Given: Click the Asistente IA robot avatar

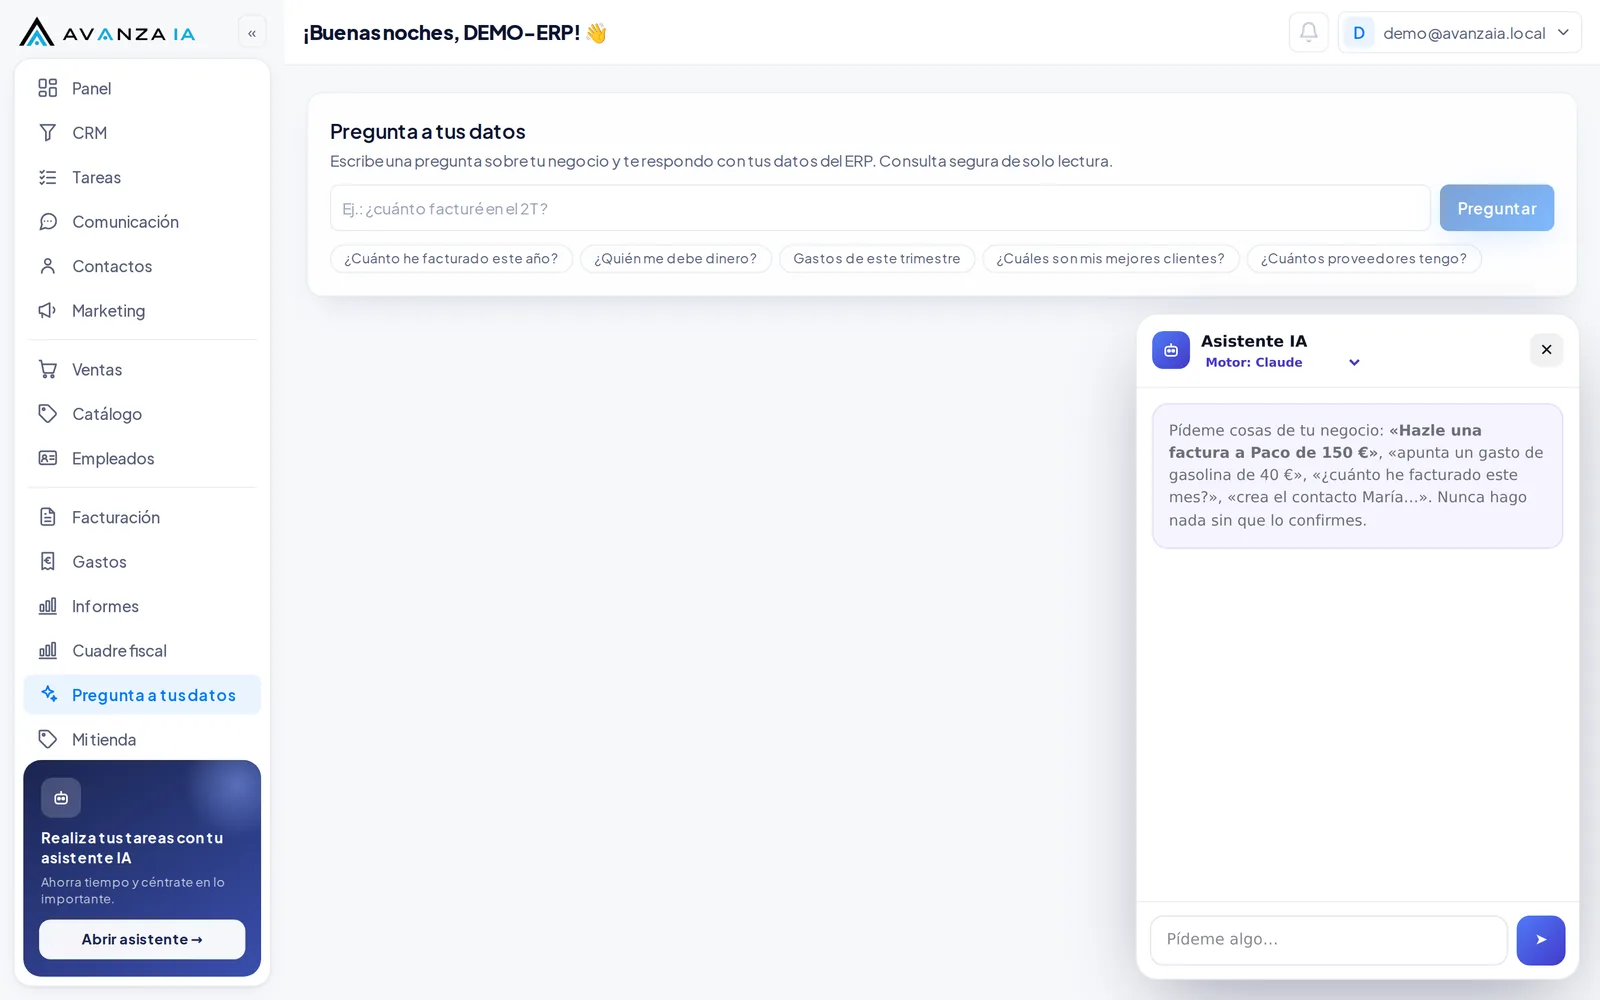Looking at the screenshot, I should coord(1171,350).
